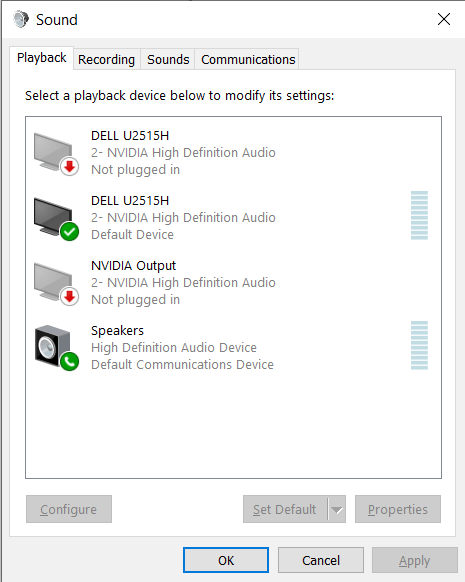This screenshot has width=465, height=582.
Task: Click the Cancel button
Action: pyautogui.click(x=321, y=560)
